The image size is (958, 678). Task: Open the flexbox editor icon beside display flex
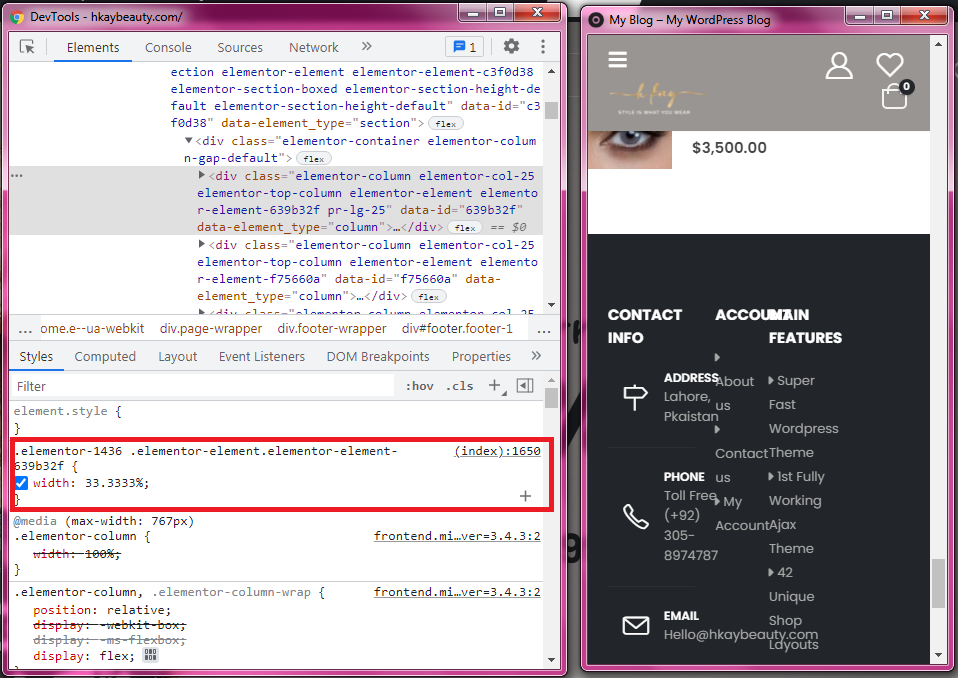click(x=150, y=655)
